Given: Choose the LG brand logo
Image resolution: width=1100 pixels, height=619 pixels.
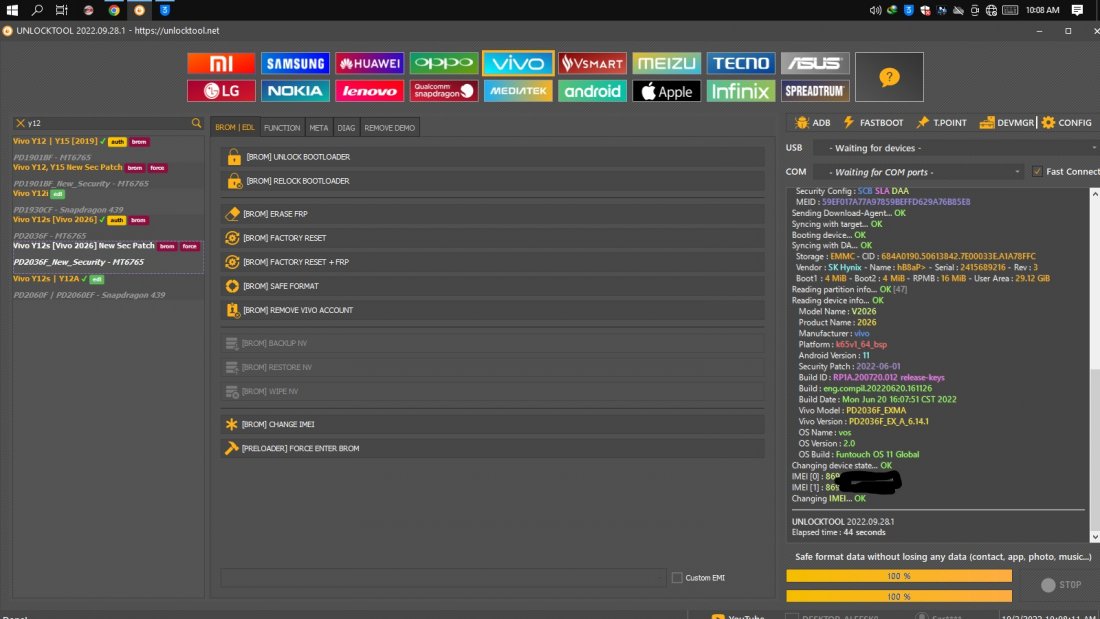Looking at the screenshot, I should click(221, 91).
